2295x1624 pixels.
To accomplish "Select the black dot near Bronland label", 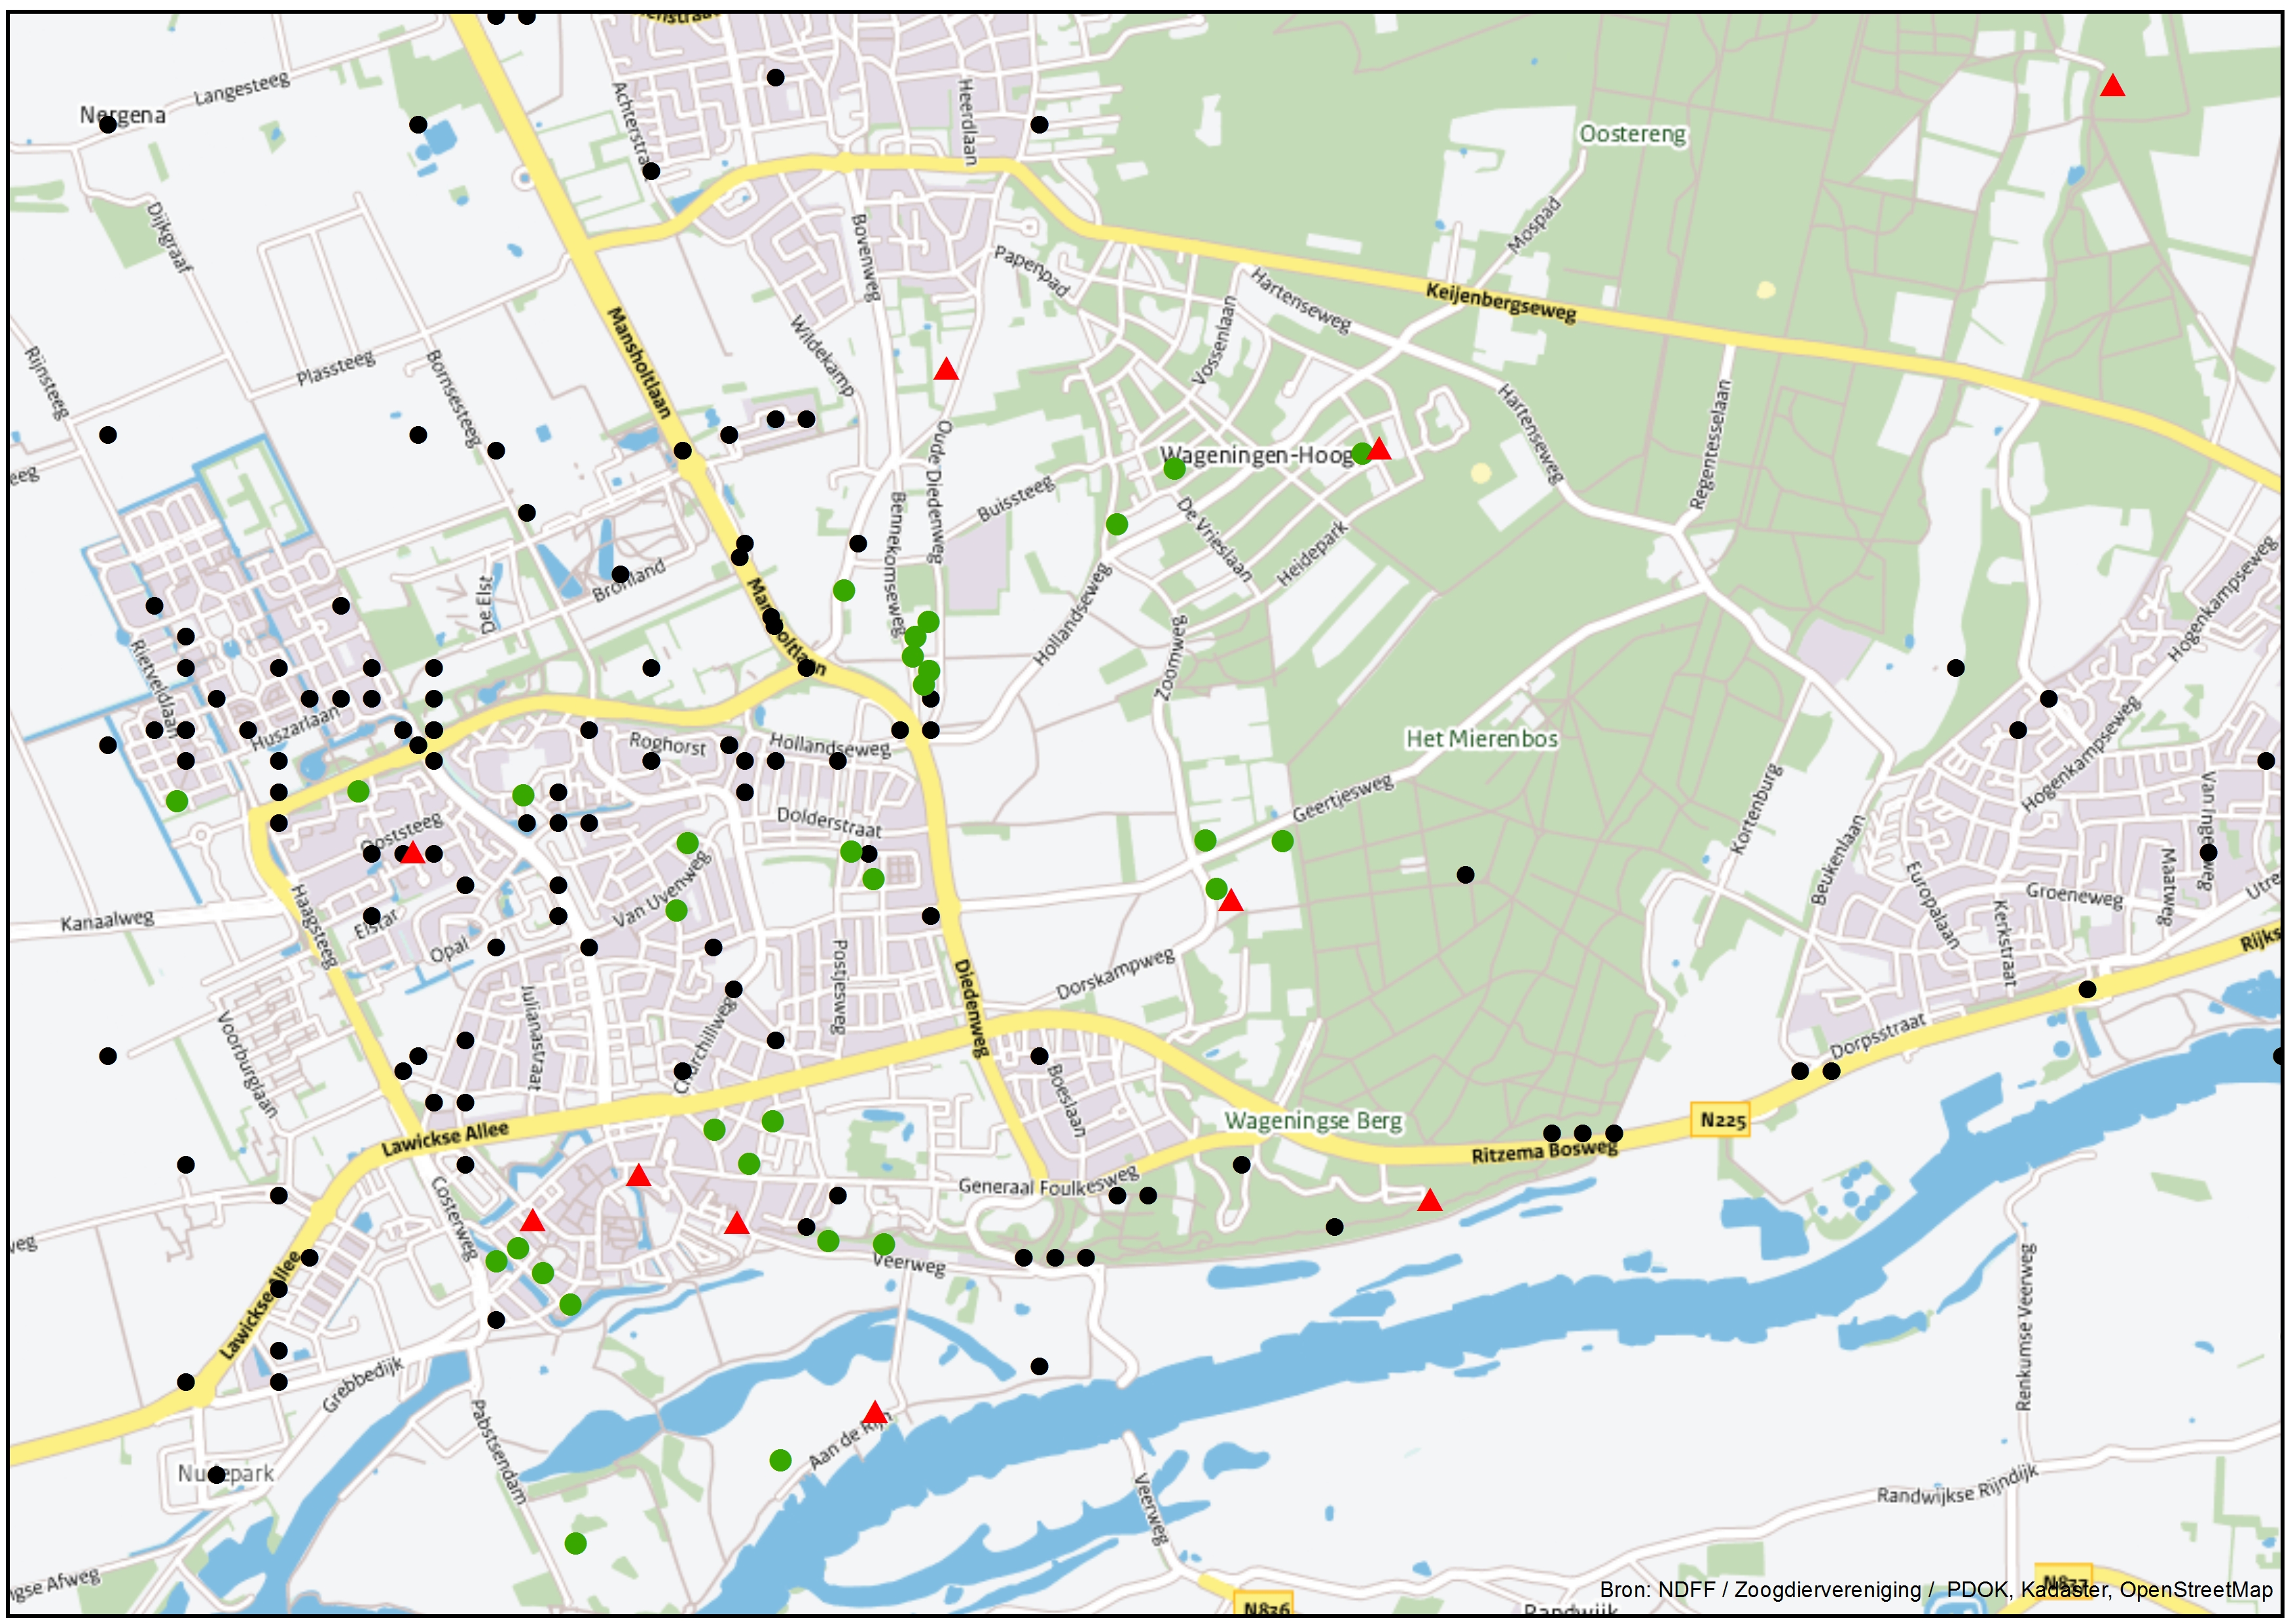I will [x=621, y=574].
